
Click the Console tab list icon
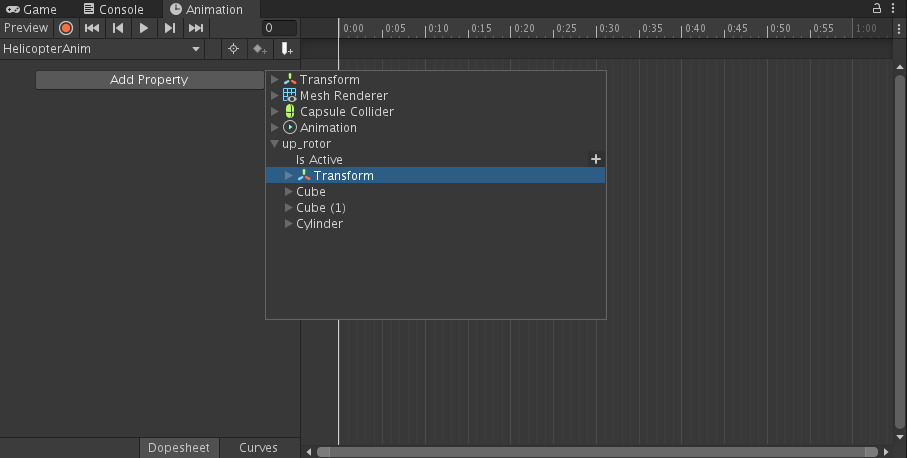click(x=89, y=9)
